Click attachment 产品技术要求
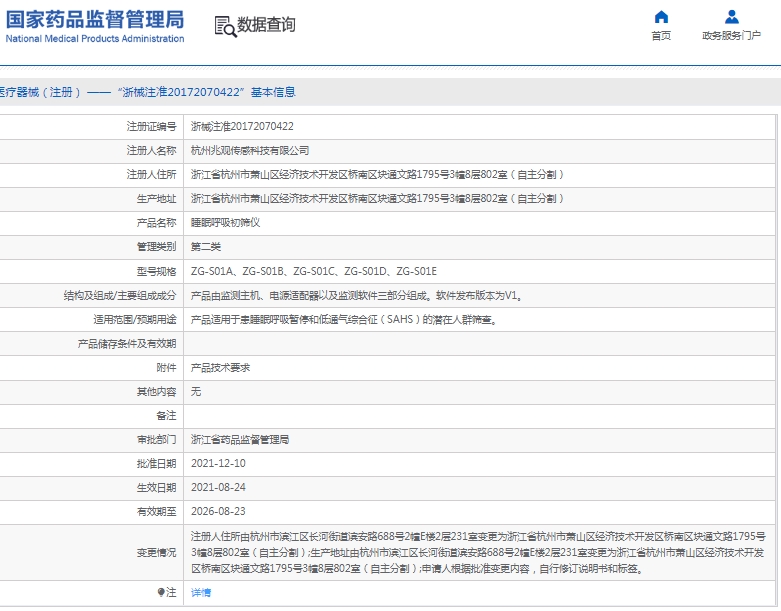Image resolution: width=781 pixels, height=611 pixels. click(x=220, y=367)
